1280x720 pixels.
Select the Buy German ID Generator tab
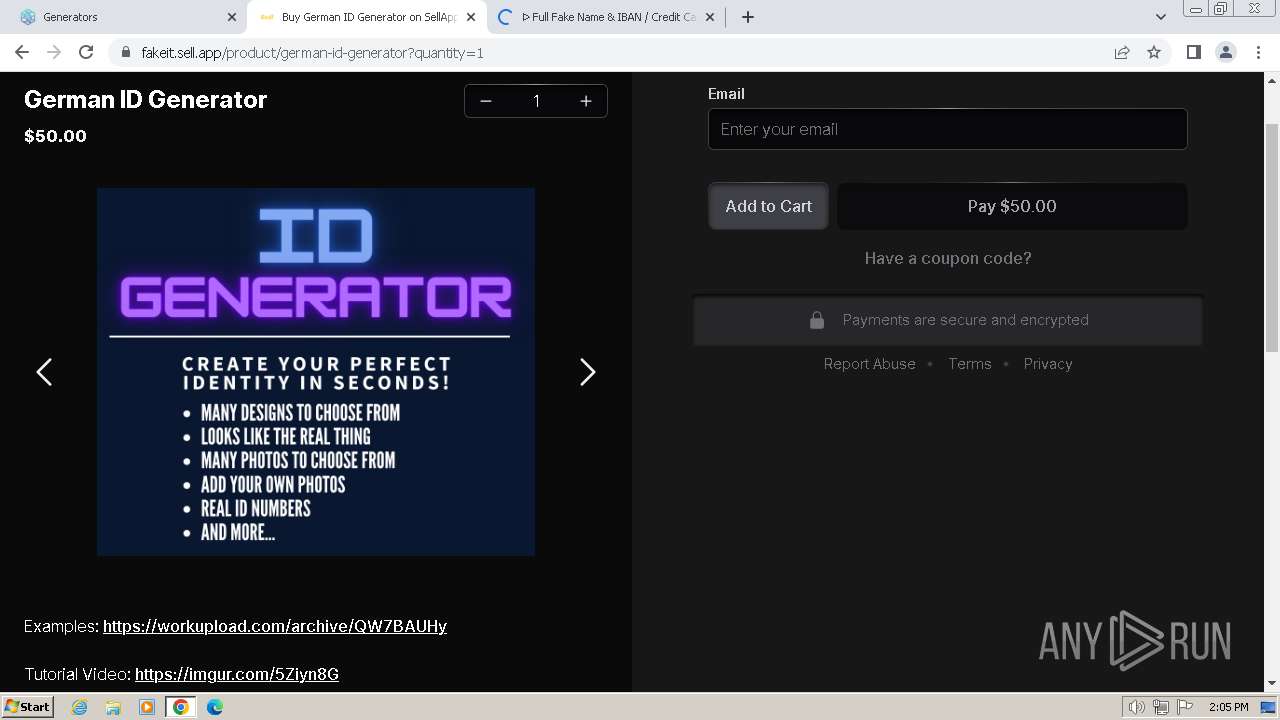coord(367,17)
